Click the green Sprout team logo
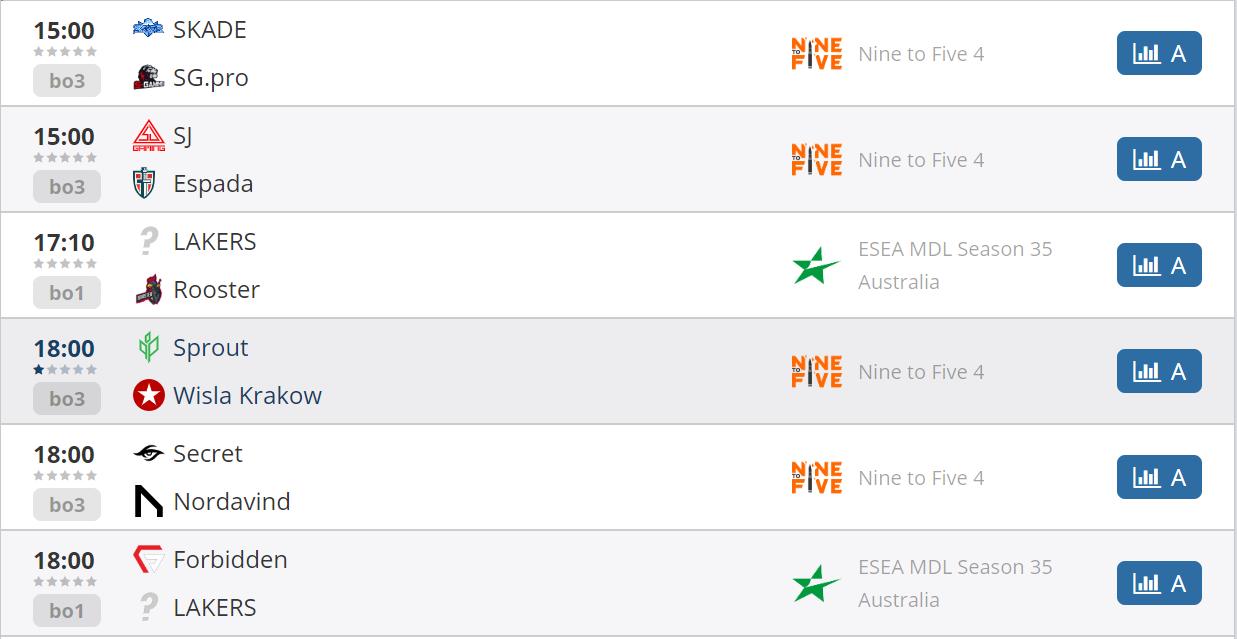Viewport: 1237px width, 639px height. (148, 348)
